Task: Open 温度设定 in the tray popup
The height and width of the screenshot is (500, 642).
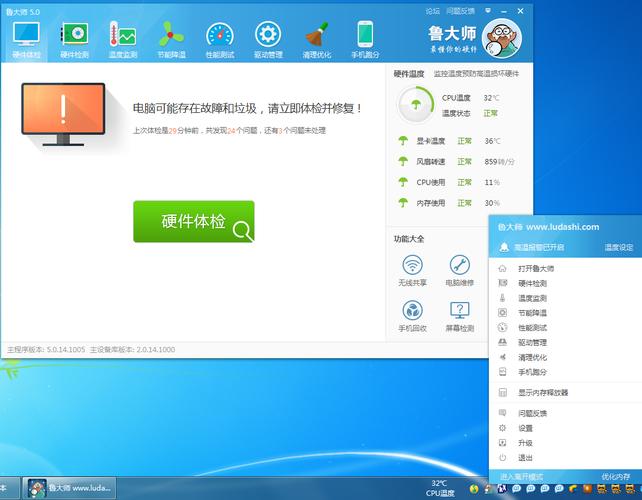Action: [x=619, y=247]
